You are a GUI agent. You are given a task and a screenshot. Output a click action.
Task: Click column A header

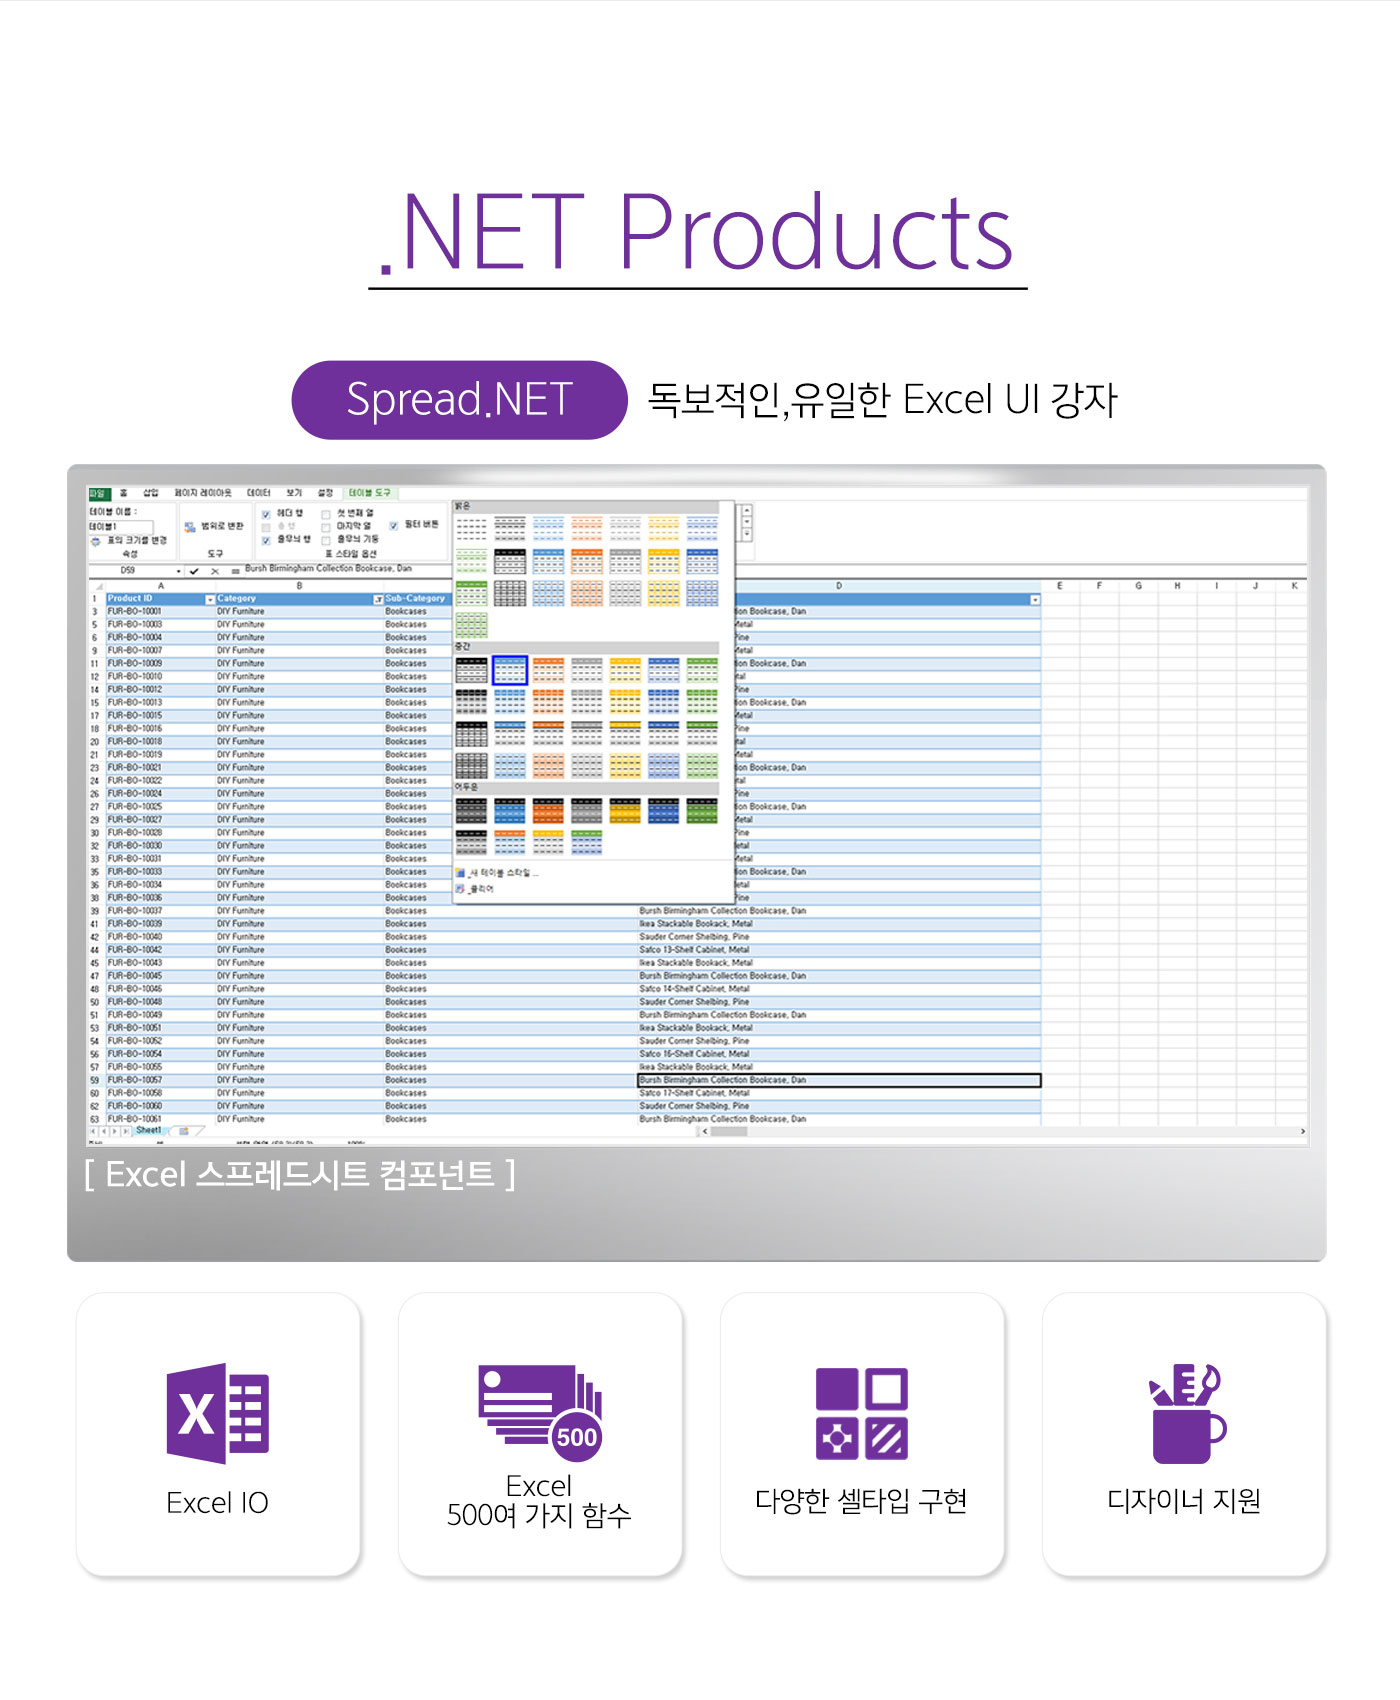160,586
